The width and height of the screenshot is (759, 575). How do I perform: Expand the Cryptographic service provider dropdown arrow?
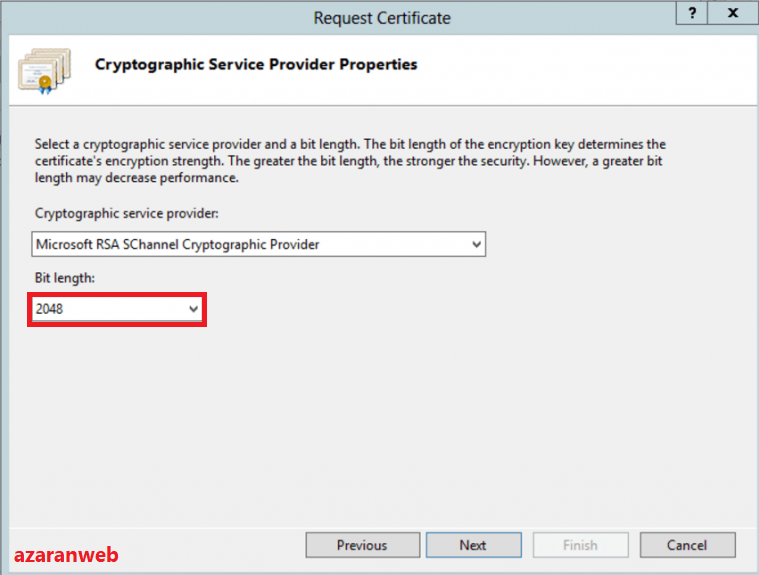tap(476, 244)
